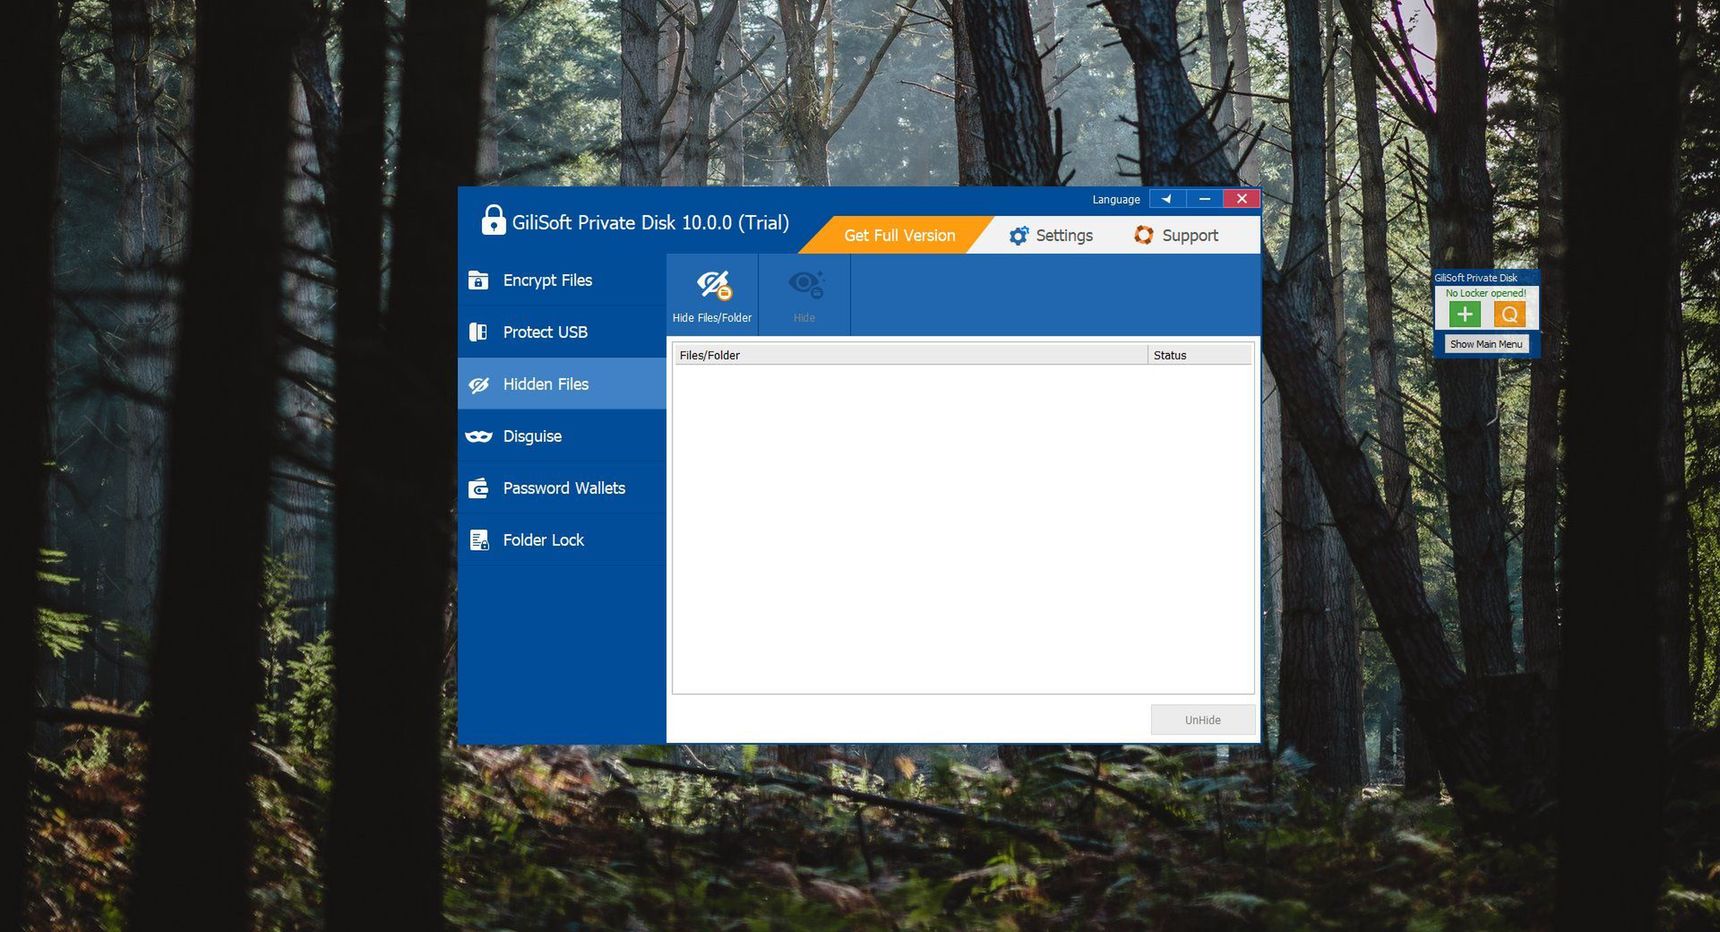
Task: Sort by Files/Folder column header
Action: pyautogui.click(x=910, y=355)
